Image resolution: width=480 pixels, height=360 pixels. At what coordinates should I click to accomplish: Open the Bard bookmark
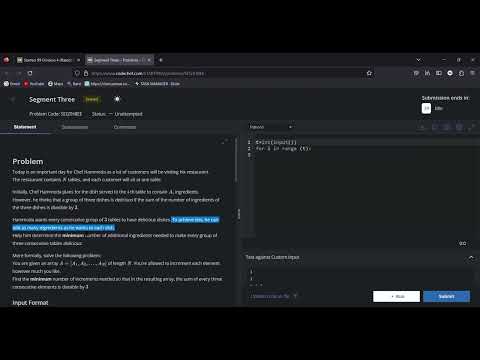(x=74, y=84)
